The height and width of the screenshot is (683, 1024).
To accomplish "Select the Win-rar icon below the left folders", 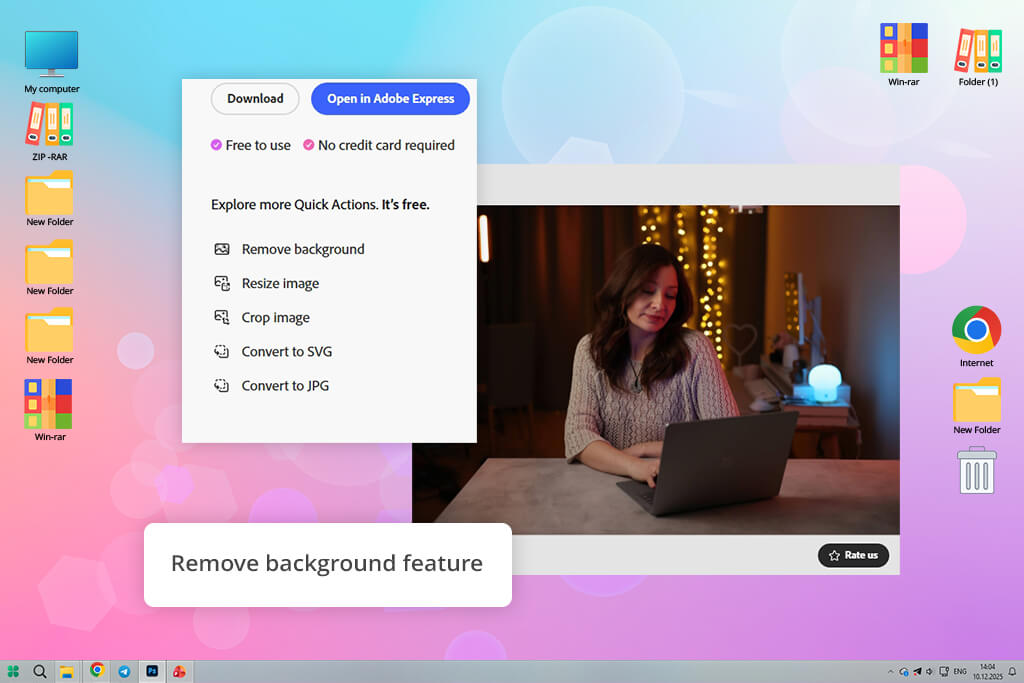I will [x=50, y=410].
